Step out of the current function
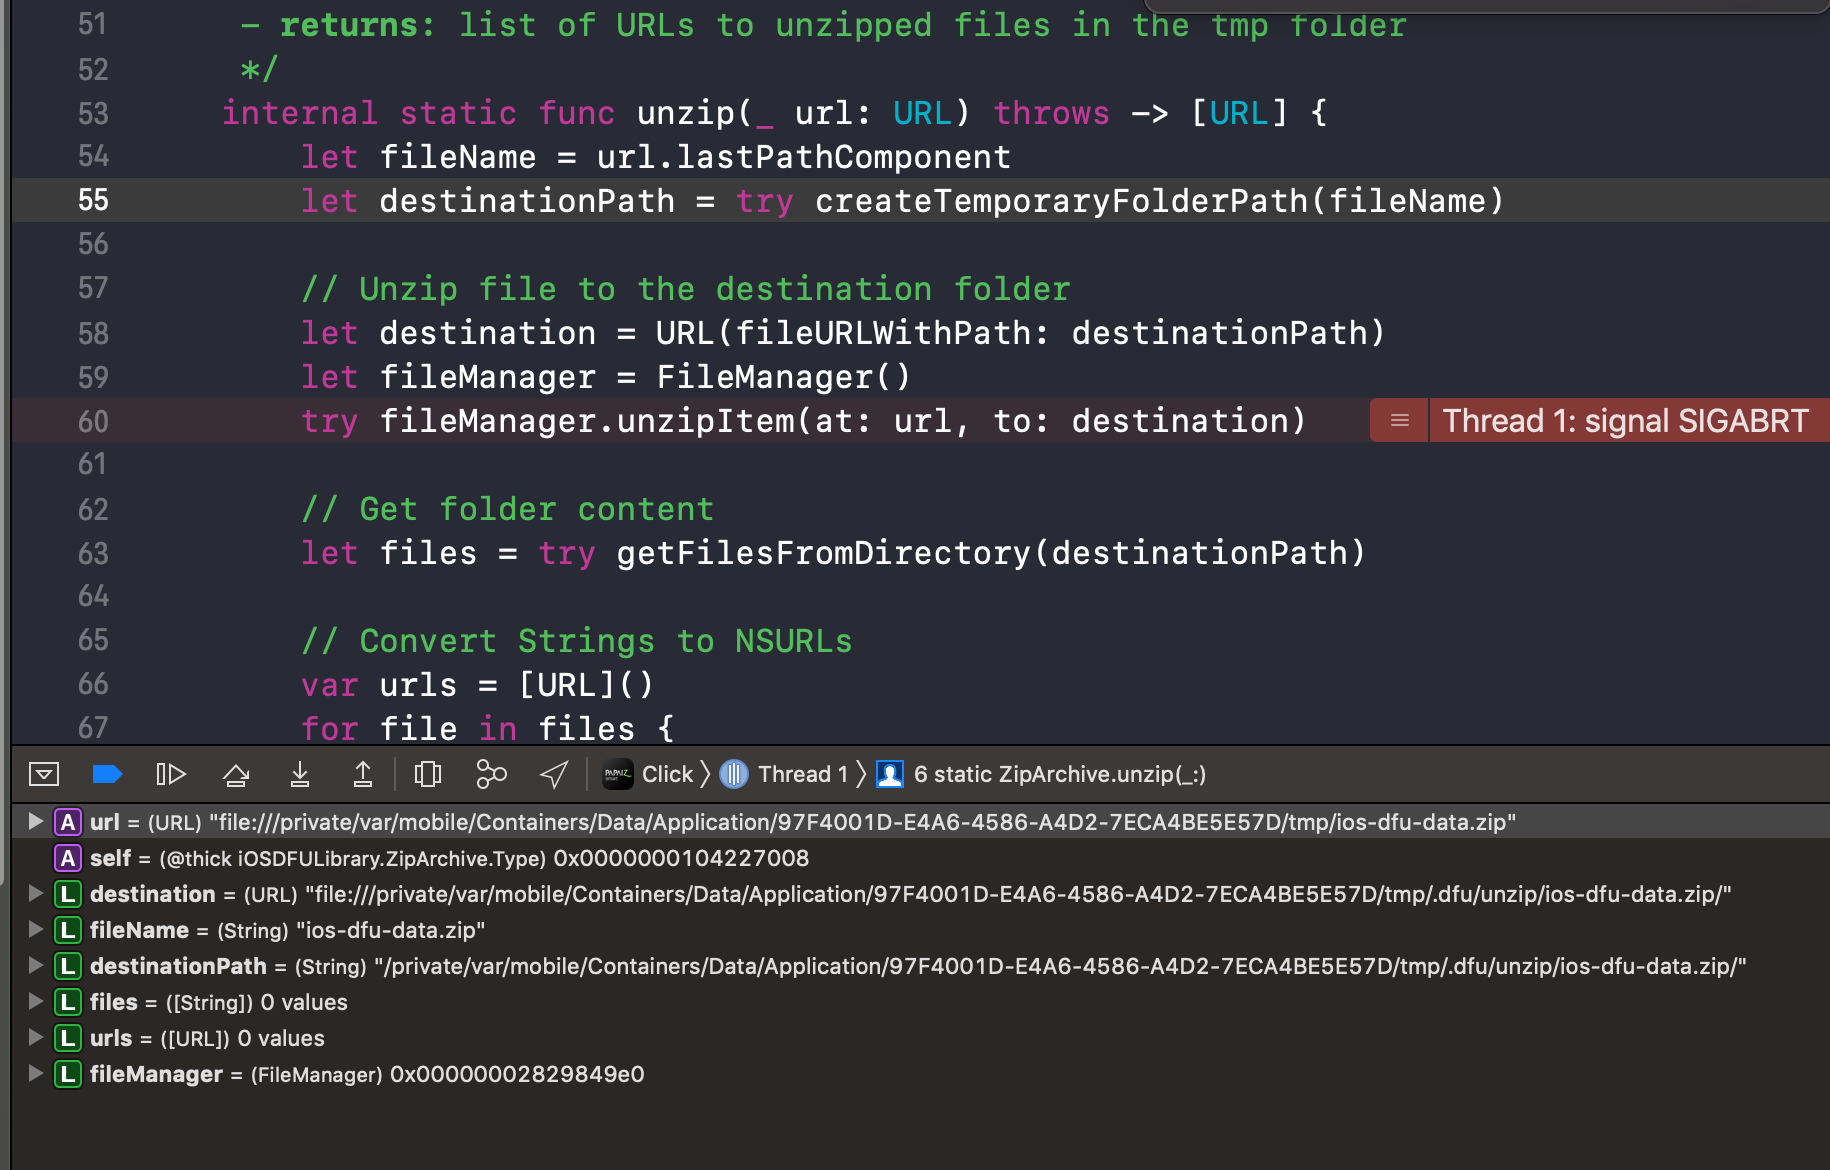This screenshot has height=1170, width=1830. (x=362, y=773)
